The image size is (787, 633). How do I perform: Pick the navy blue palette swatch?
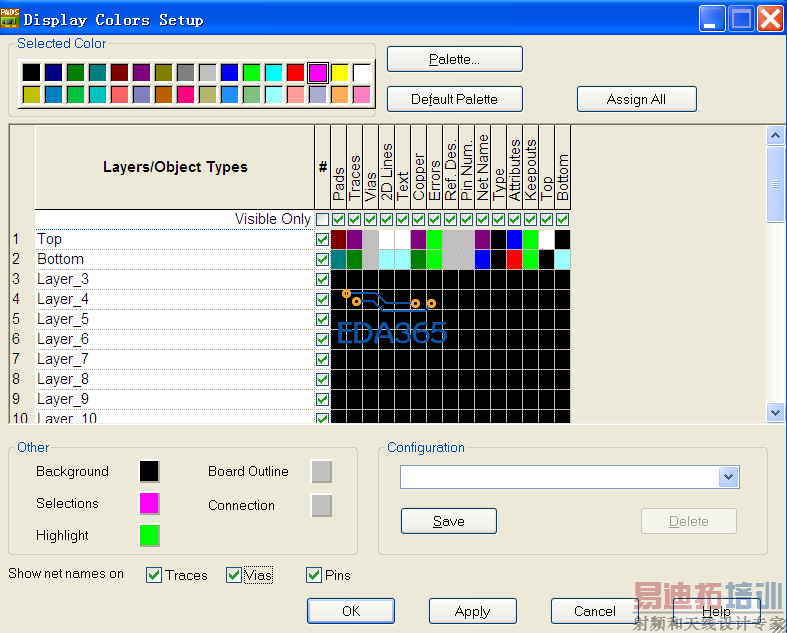(53, 73)
